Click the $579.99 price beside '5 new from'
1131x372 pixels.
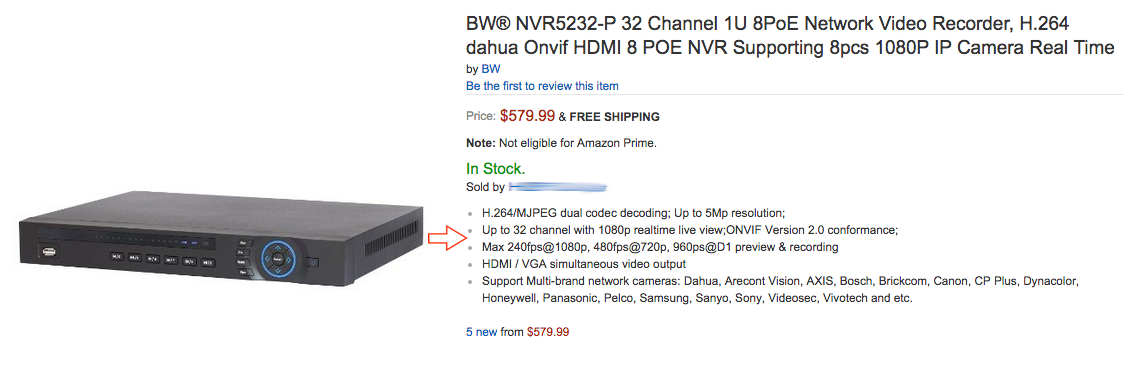point(548,332)
